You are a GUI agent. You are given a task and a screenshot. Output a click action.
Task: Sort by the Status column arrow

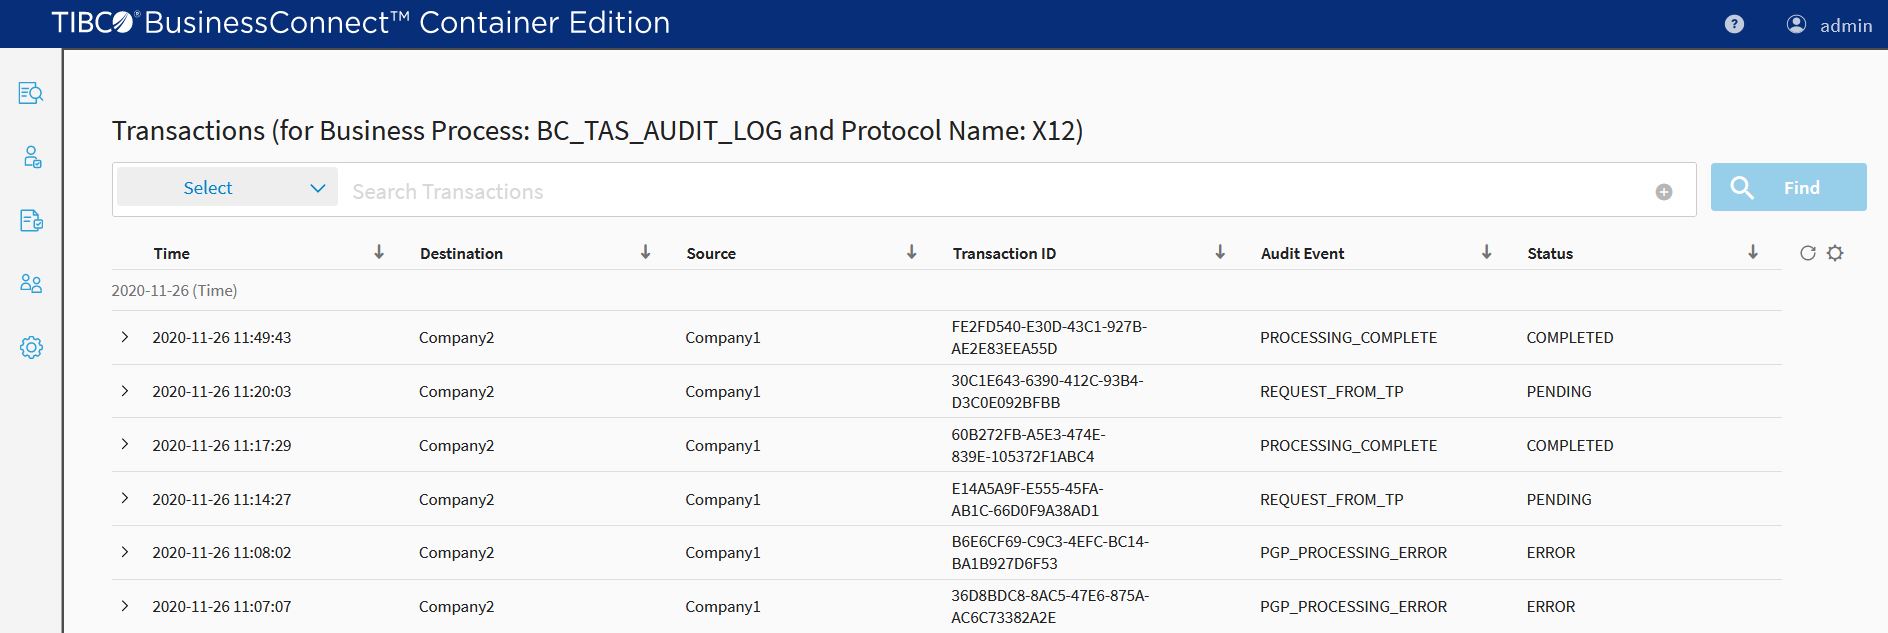(x=1752, y=253)
